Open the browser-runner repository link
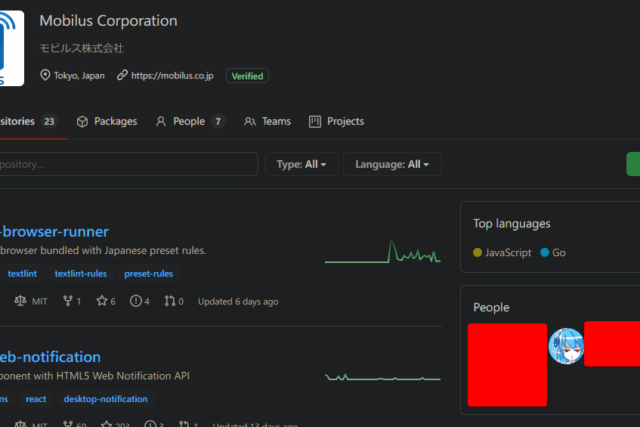The width and height of the screenshot is (640, 427). pos(54,232)
